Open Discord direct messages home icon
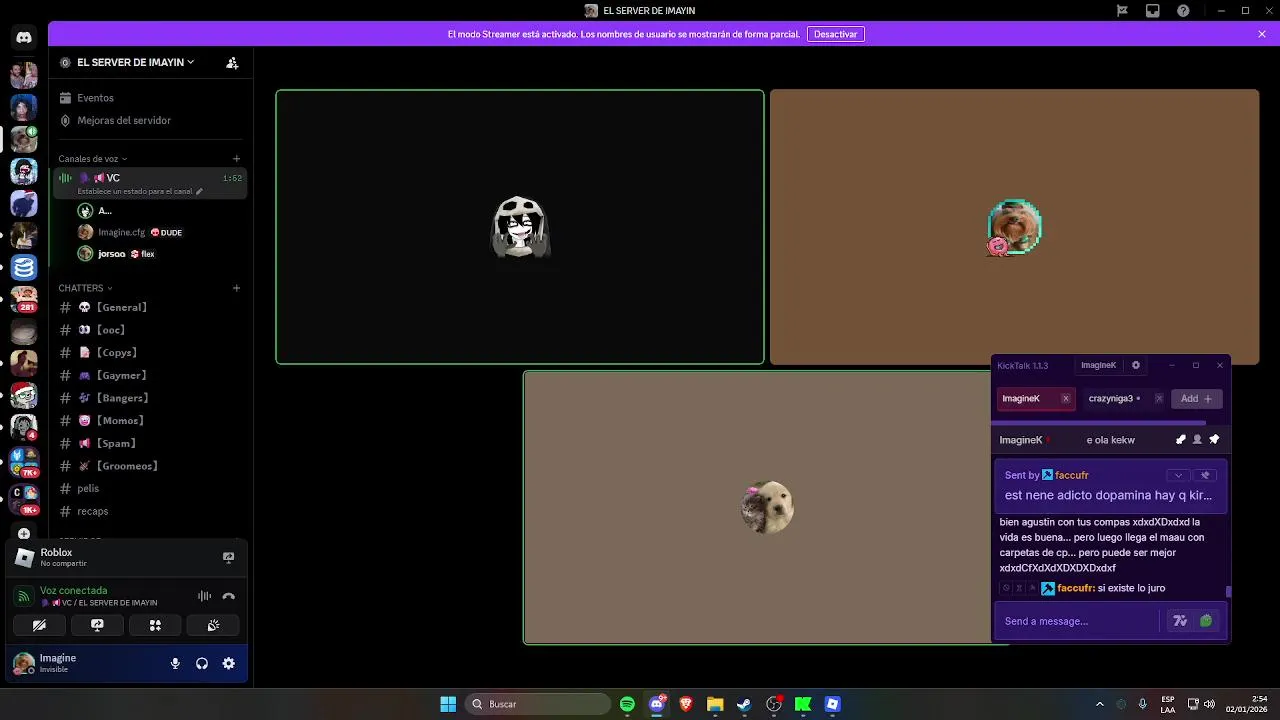 pyautogui.click(x=24, y=37)
